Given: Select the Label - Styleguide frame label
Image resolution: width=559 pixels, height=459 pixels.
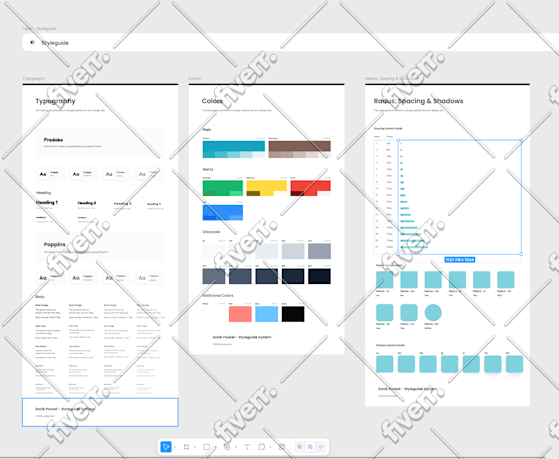Looking at the screenshot, I should pyautogui.click(x=39, y=29).
